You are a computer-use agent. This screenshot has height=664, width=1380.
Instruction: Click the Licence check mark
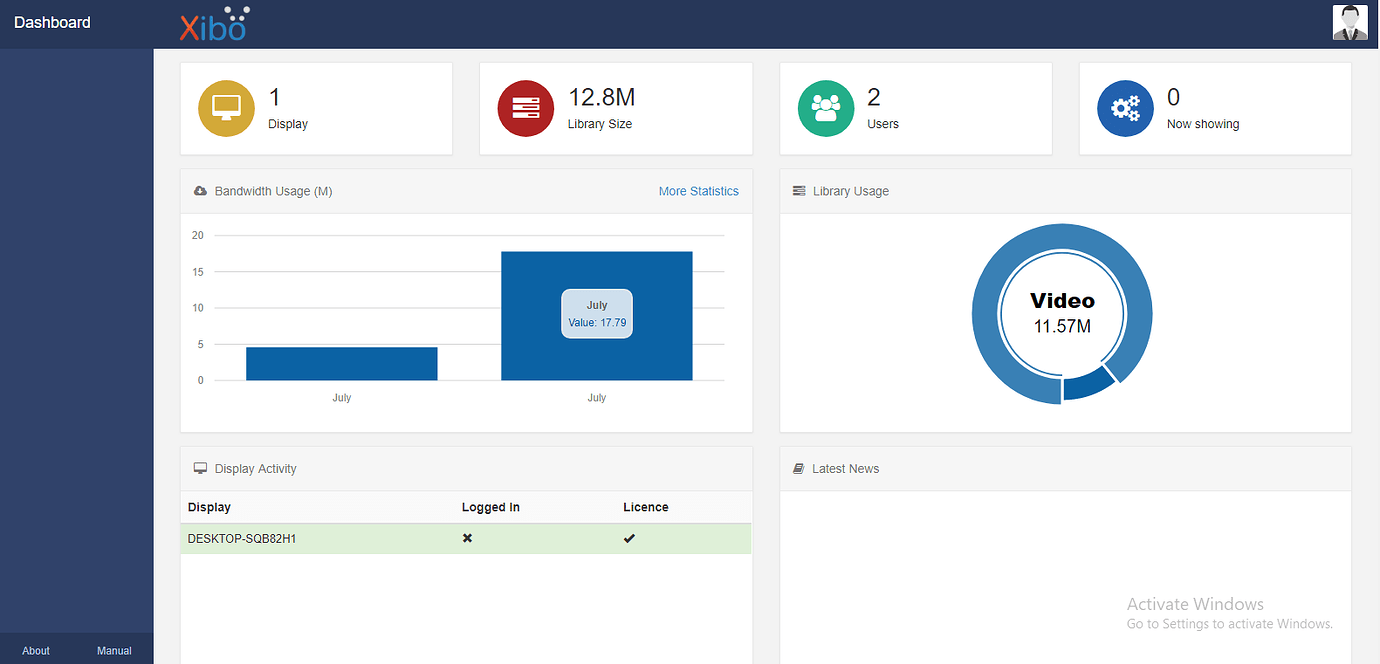pos(629,539)
